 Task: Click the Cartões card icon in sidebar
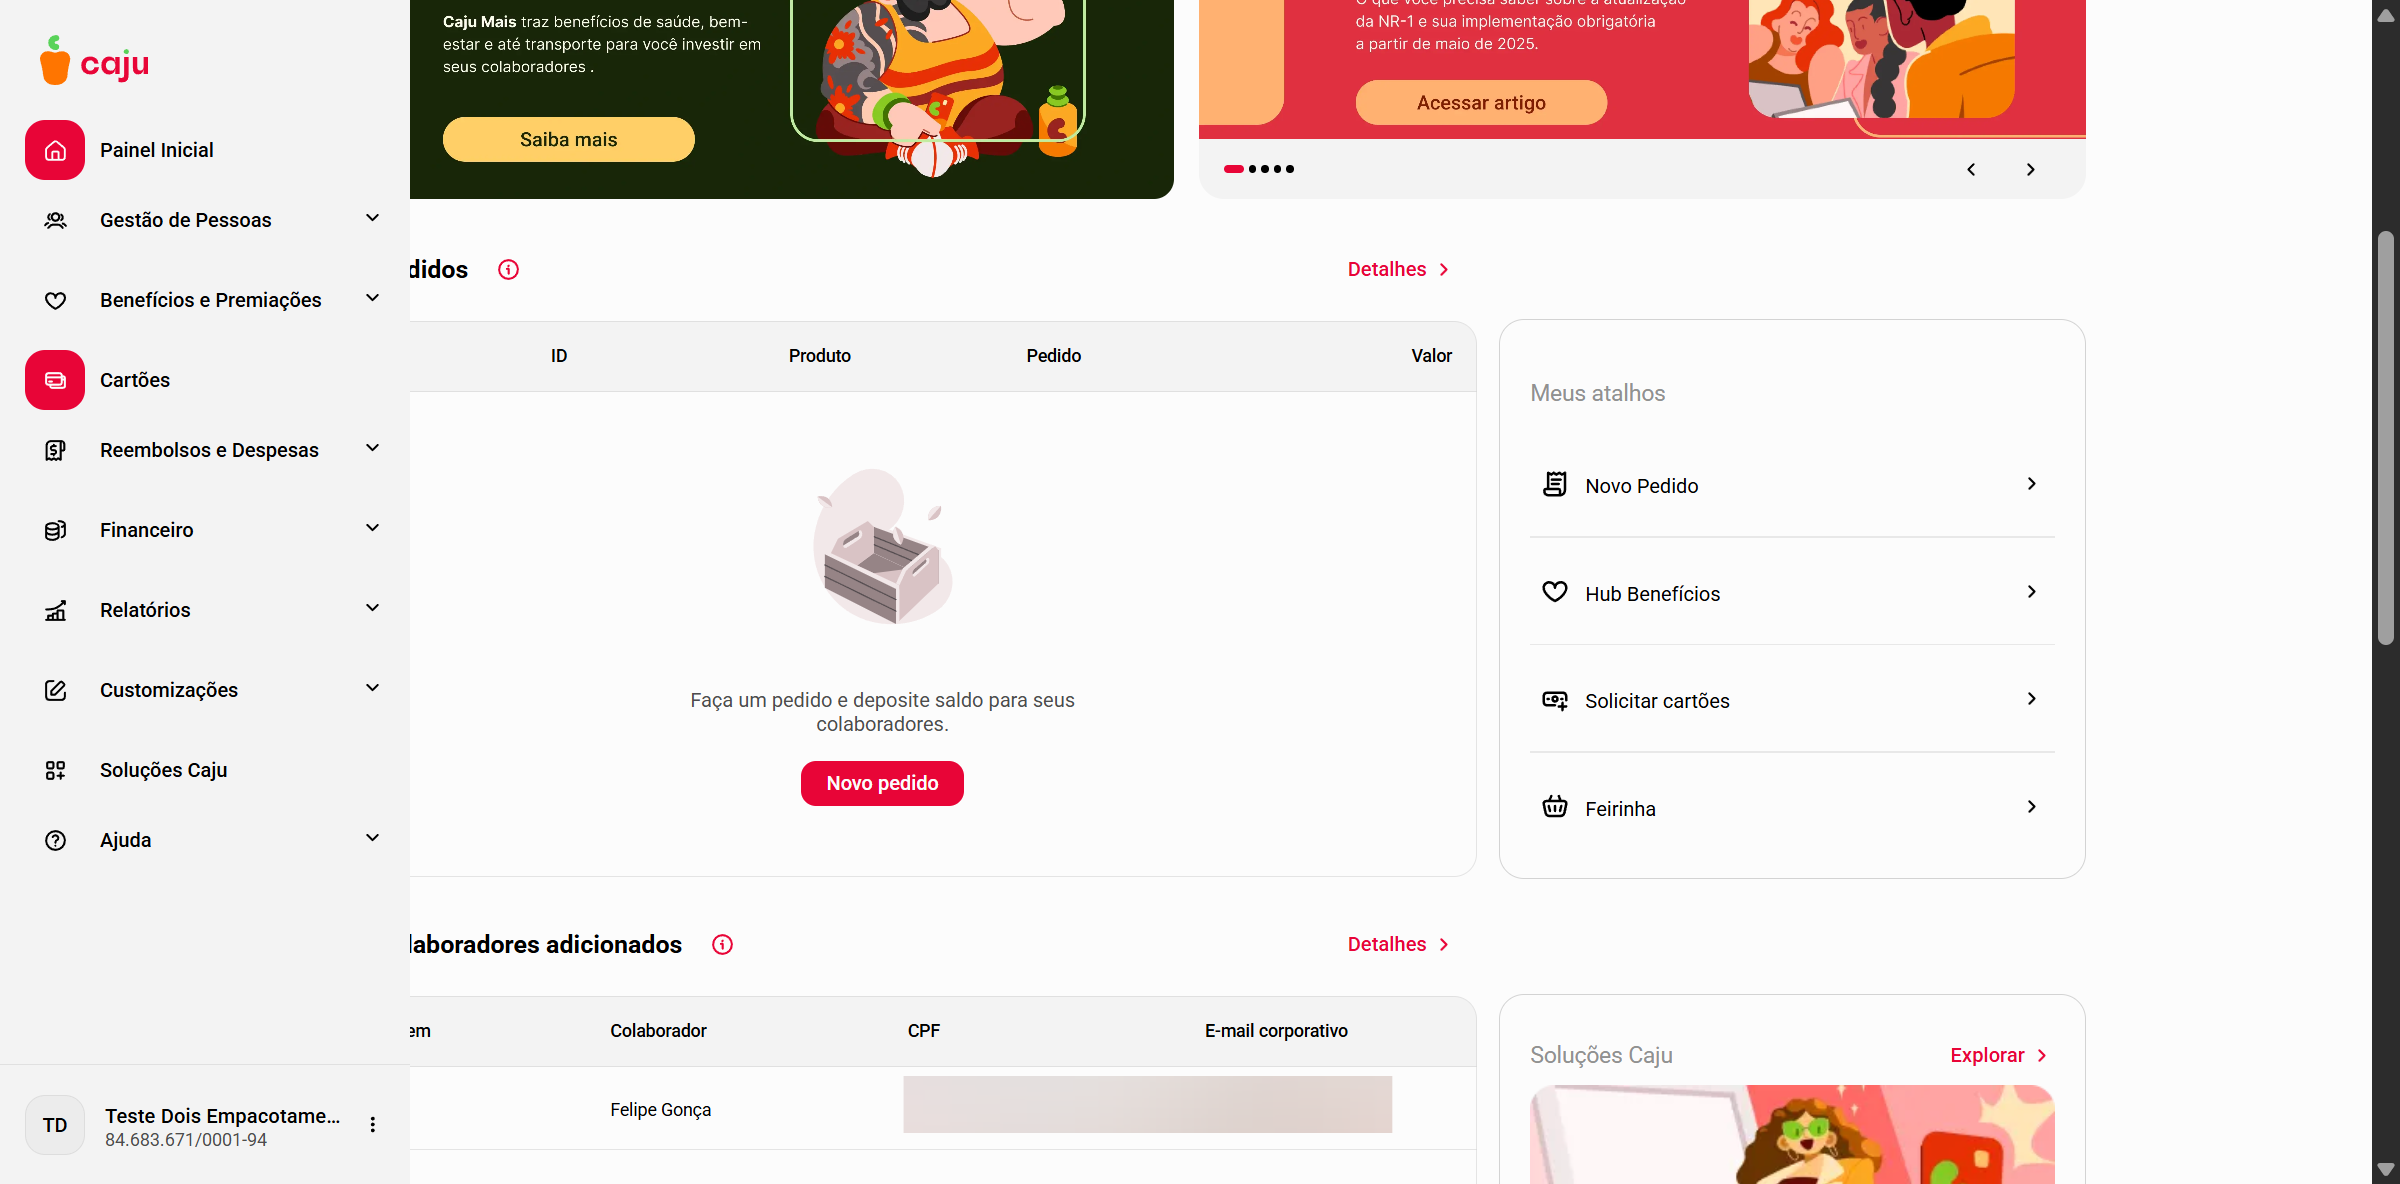[55, 380]
